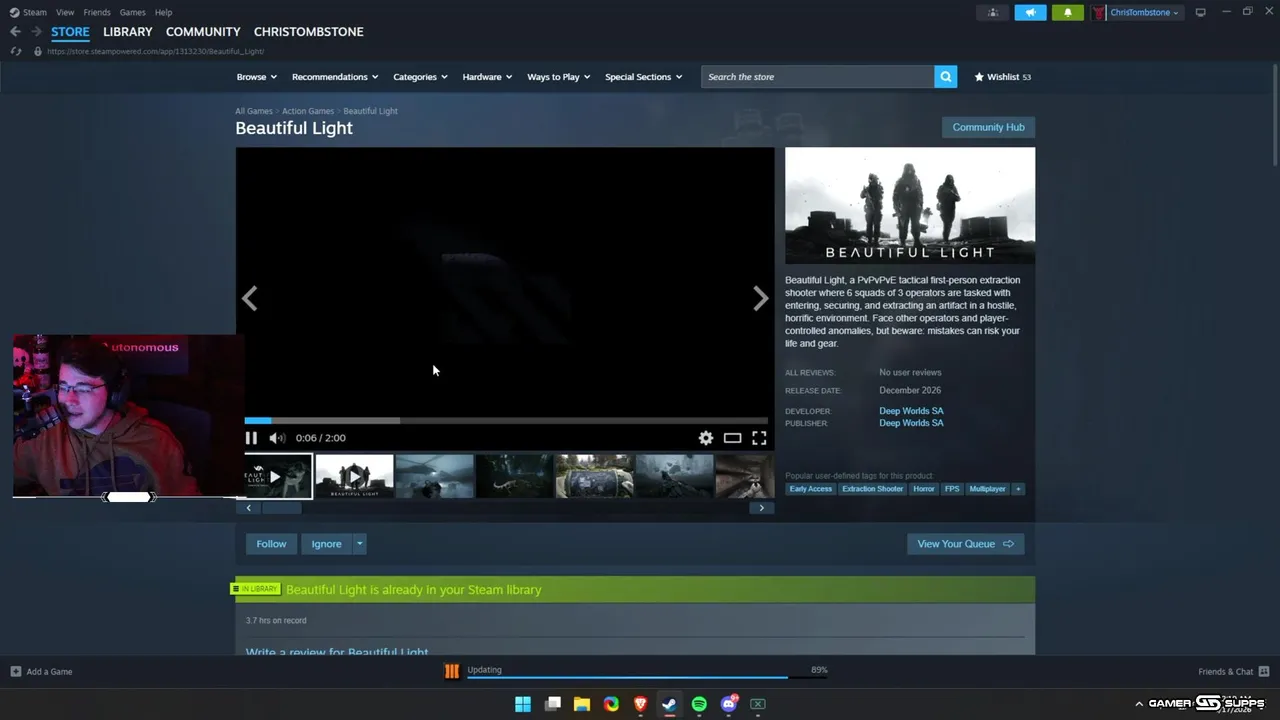The width and height of the screenshot is (1280, 720).
Task: Open the Updating download progress bar
Action: coord(647,677)
